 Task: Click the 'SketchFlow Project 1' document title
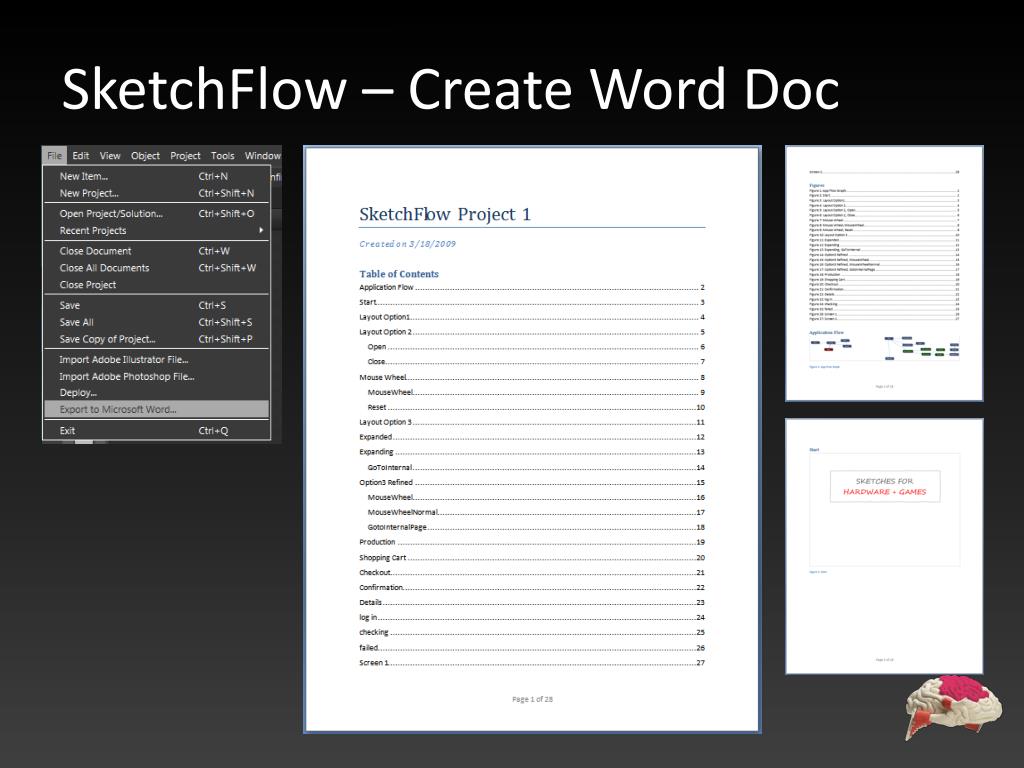pos(445,214)
